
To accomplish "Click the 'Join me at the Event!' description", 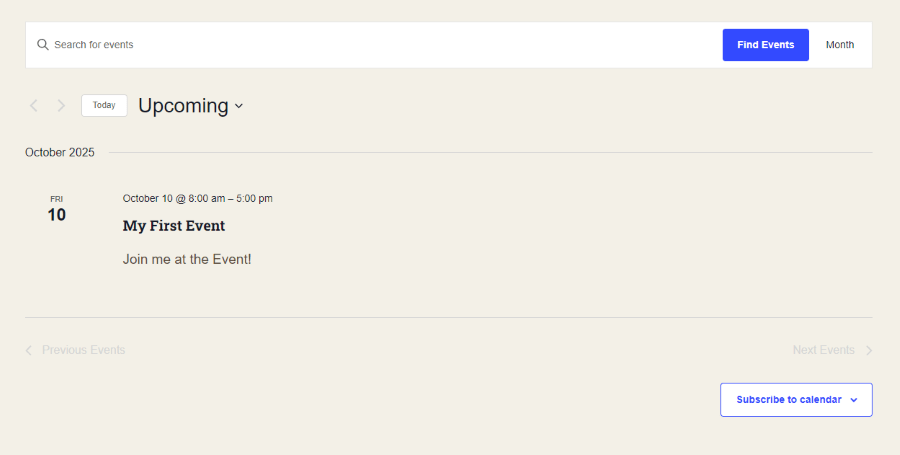I will coord(187,259).
